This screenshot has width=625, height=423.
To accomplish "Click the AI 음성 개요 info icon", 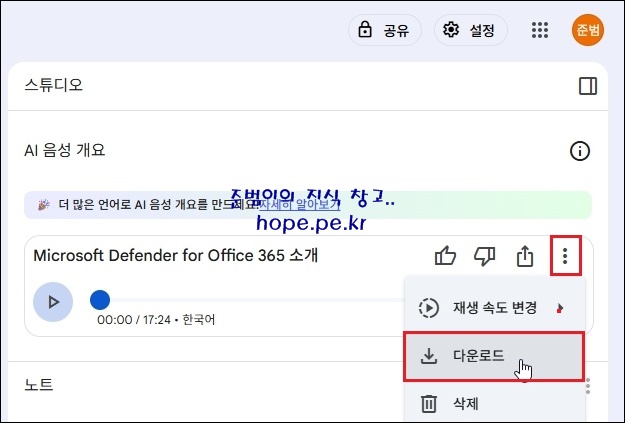I will coord(580,151).
